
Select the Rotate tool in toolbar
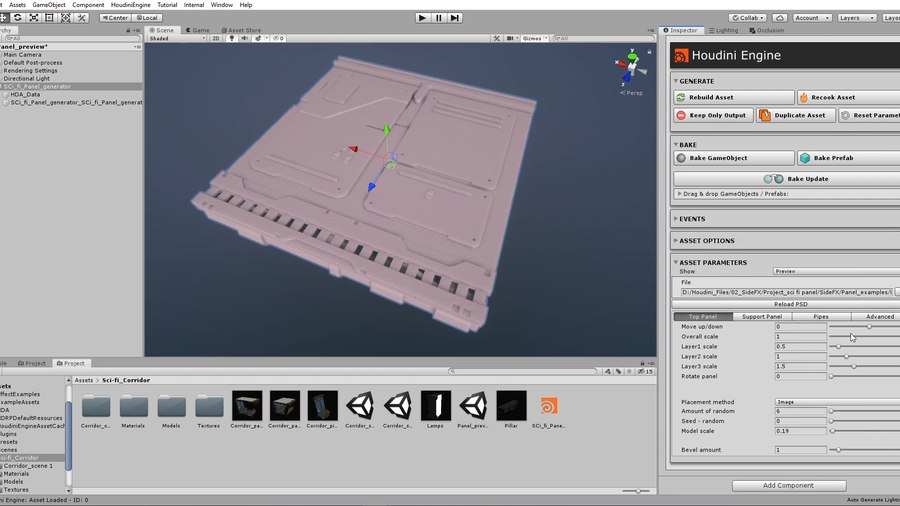click(18, 18)
